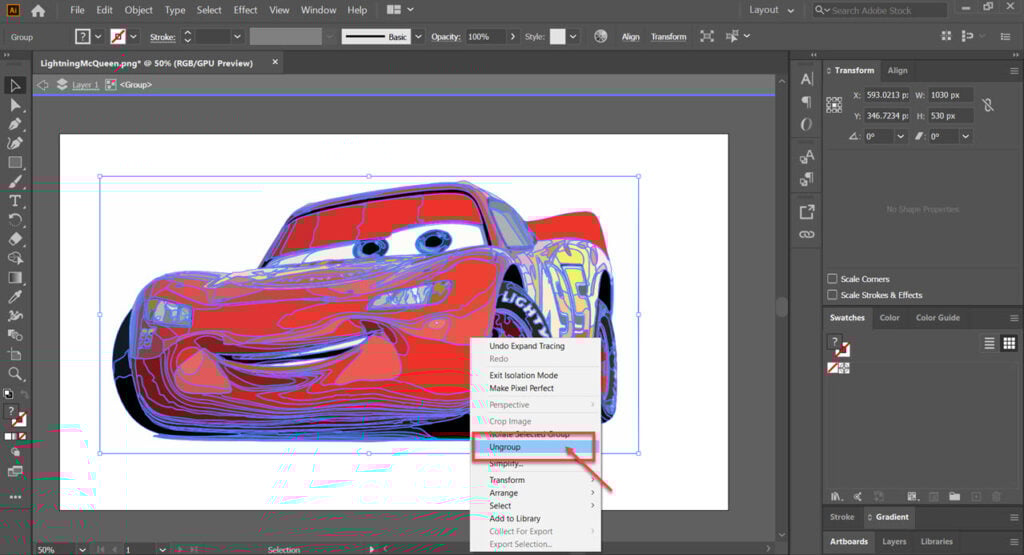The width and height of the screenshot is (1024, 555).
Task: Select the Gradient tool
Action: [14, 278]
